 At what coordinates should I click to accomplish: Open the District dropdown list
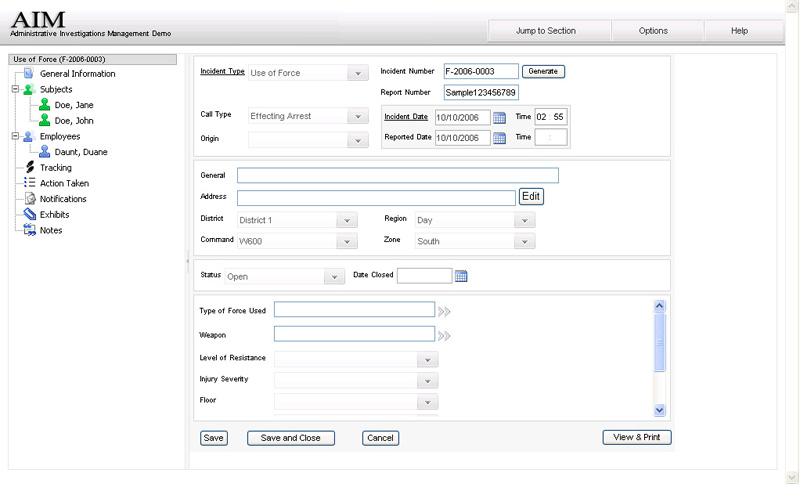tap(346, 220)
